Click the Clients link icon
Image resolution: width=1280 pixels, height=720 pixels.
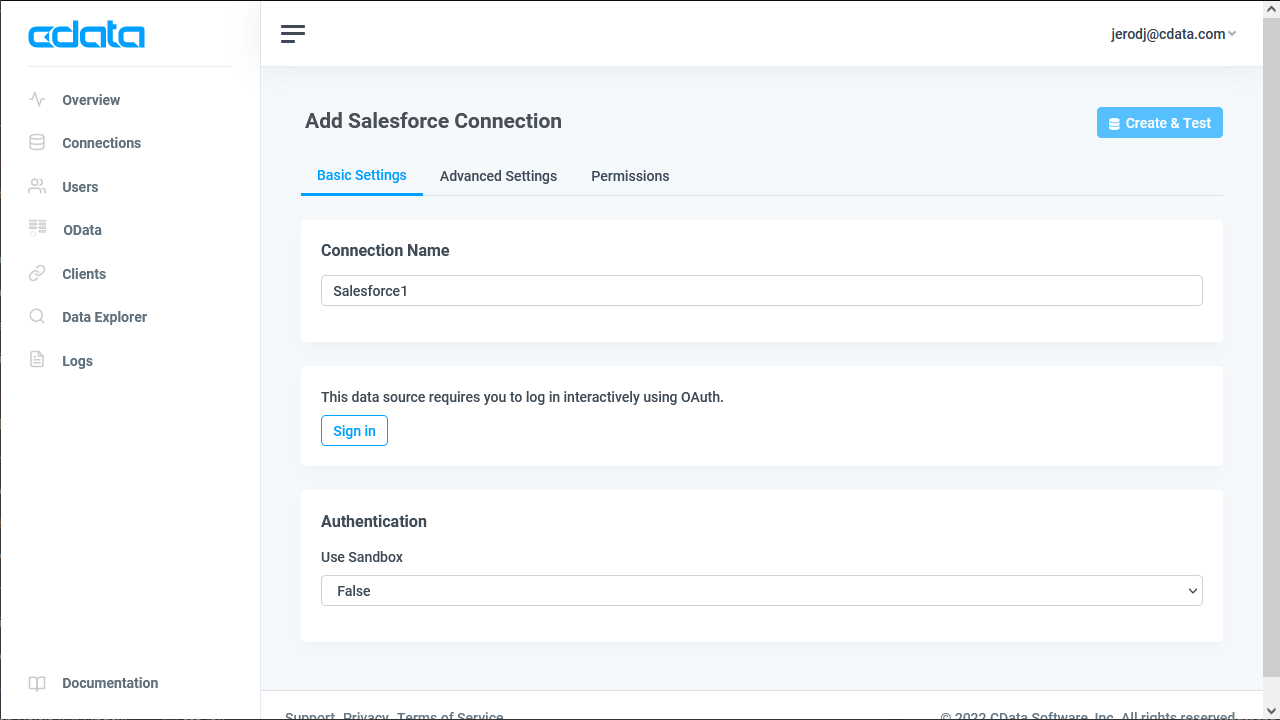point(37,273)
